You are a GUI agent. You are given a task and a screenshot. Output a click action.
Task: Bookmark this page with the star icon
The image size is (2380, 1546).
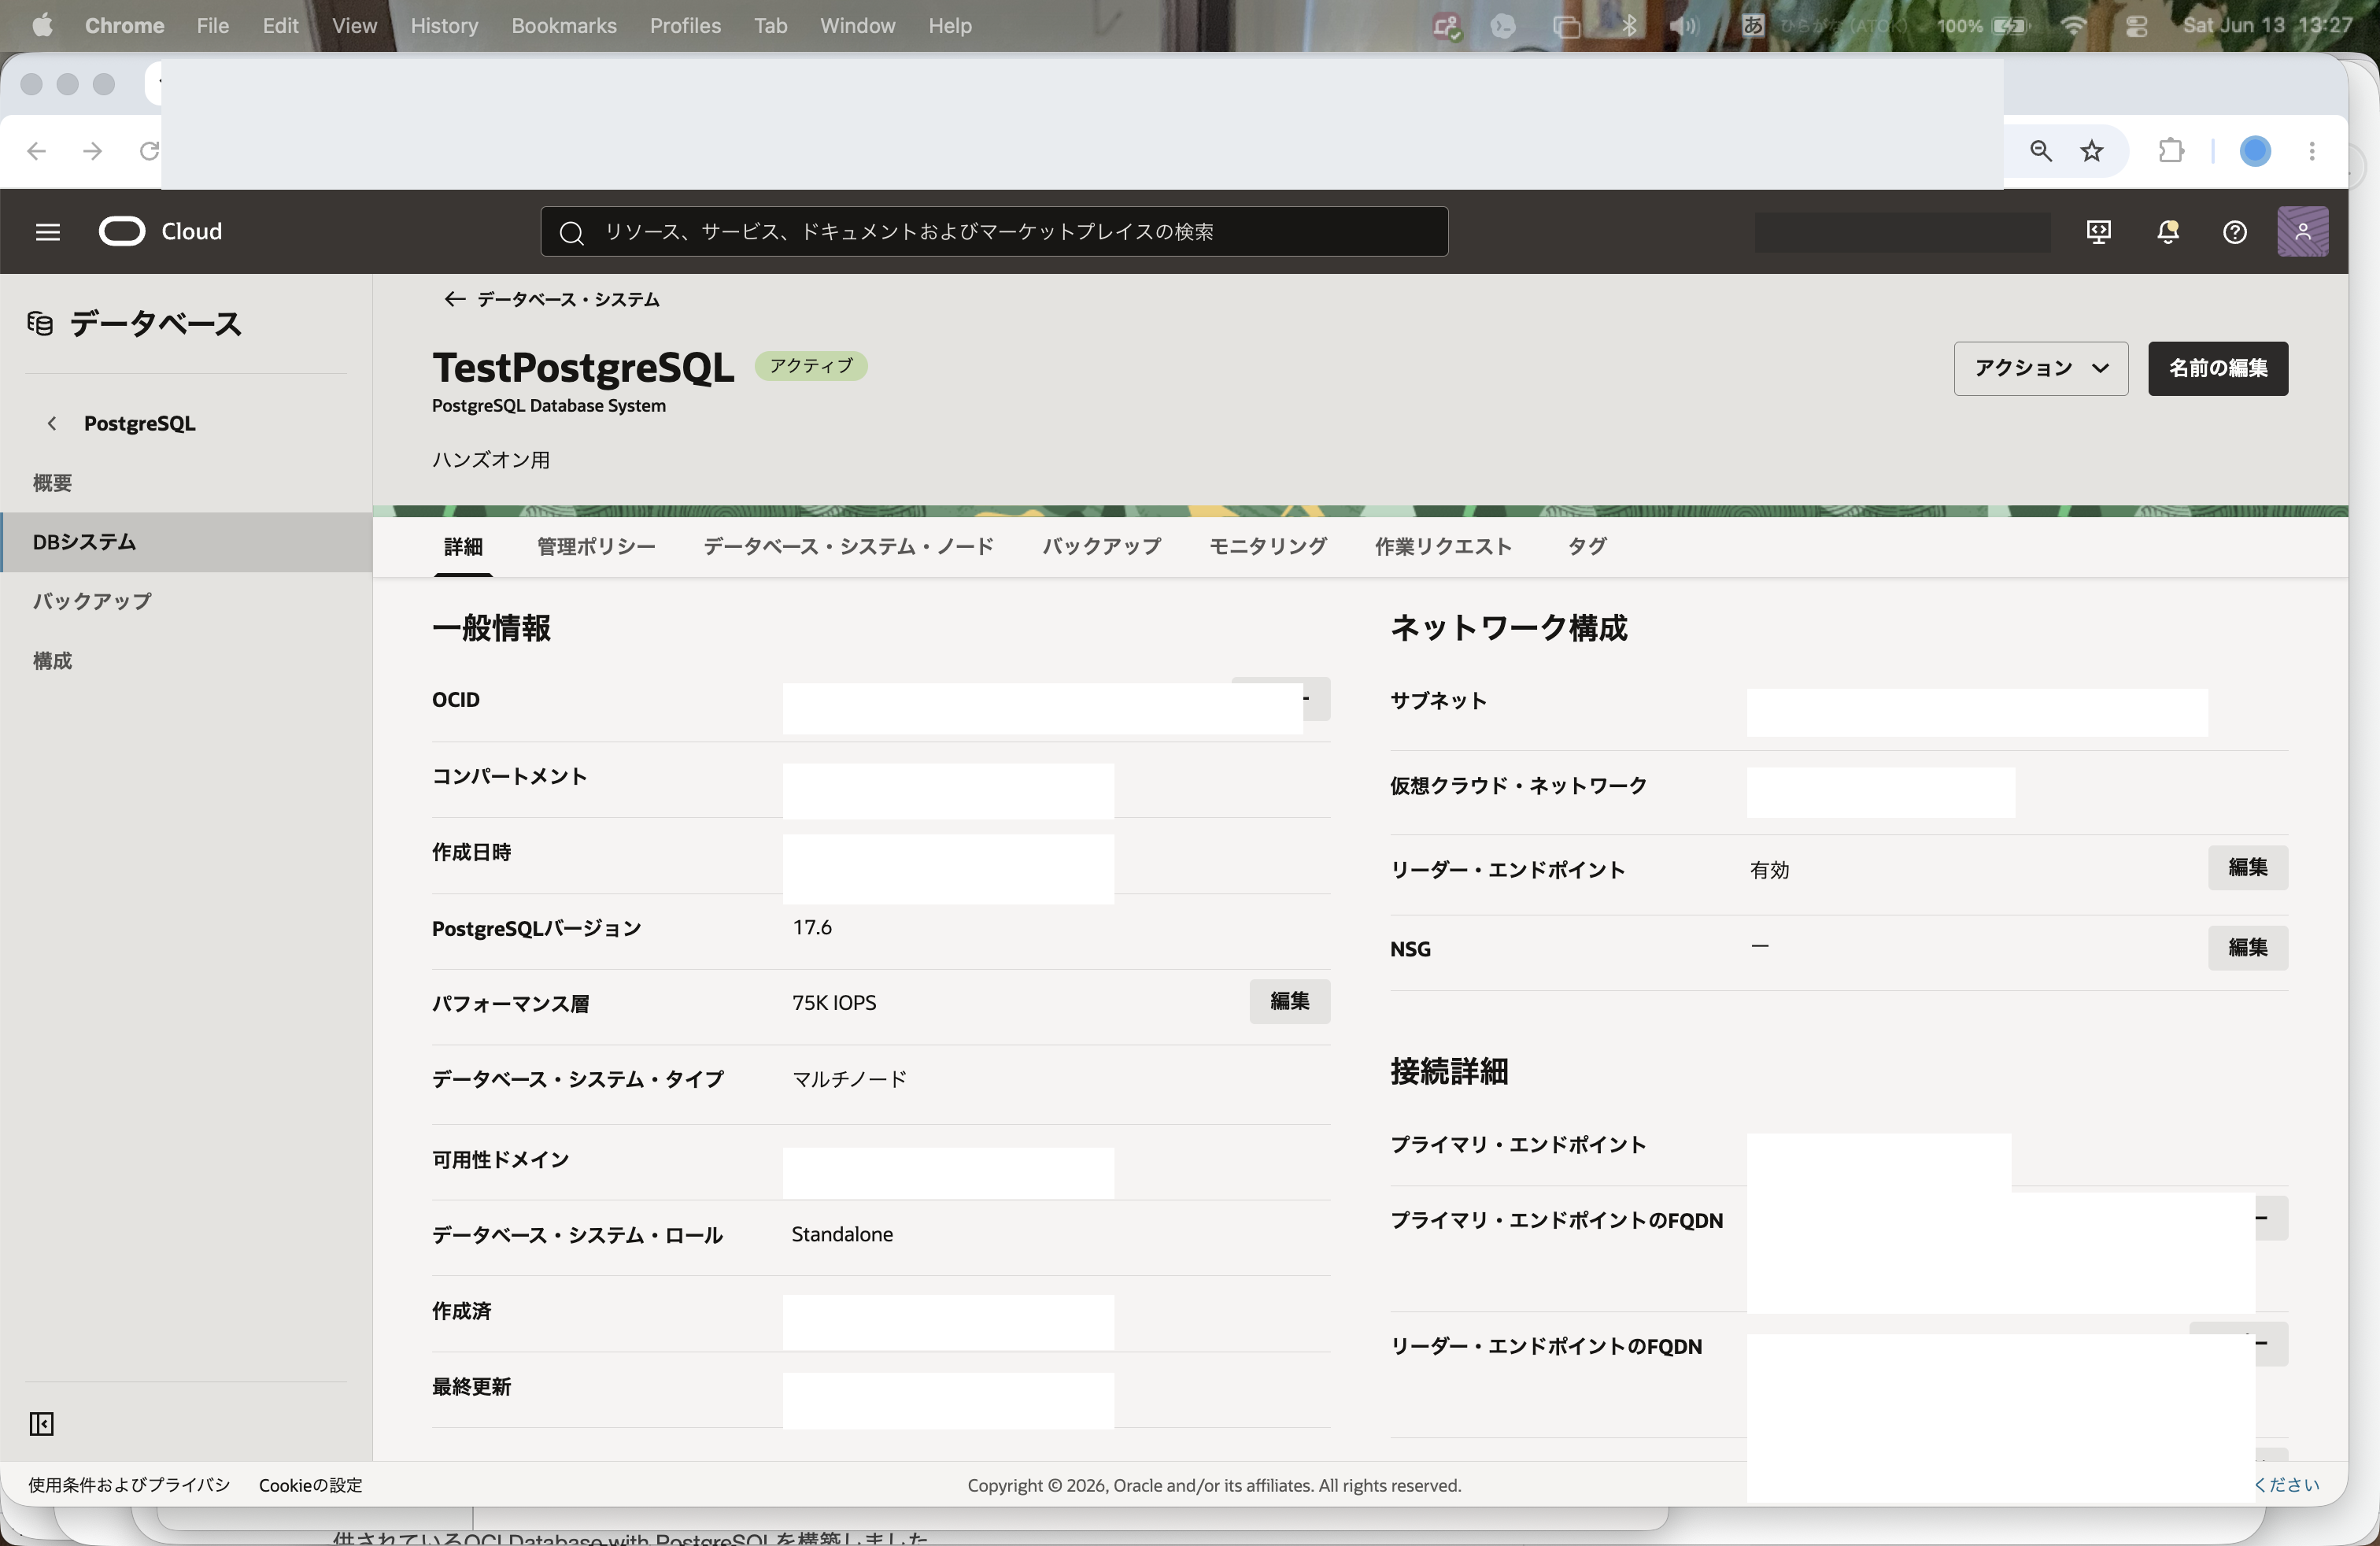click(x=2092, y=151)
